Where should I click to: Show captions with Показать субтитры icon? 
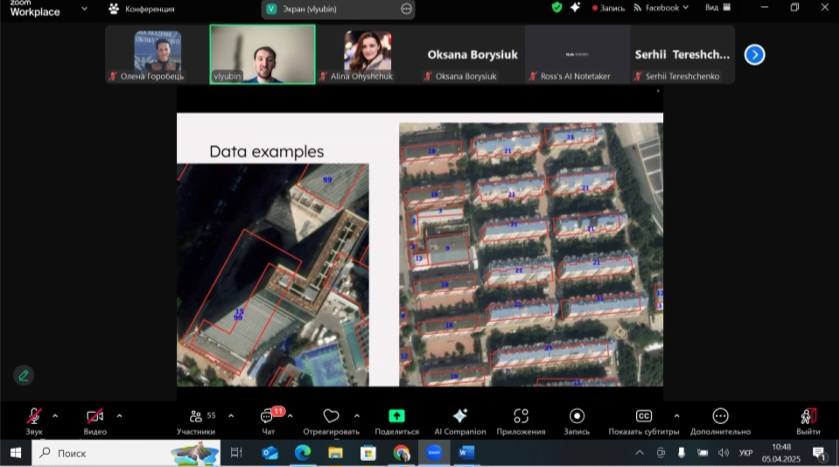click(x=644, y=416)
